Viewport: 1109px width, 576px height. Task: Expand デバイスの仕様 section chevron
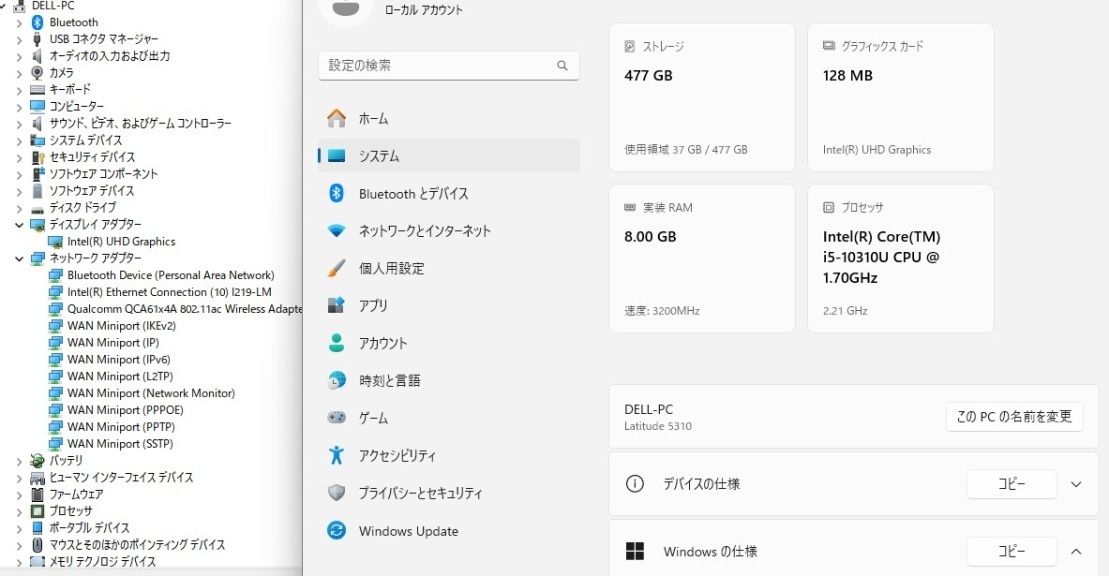(x=1076, y=485)
